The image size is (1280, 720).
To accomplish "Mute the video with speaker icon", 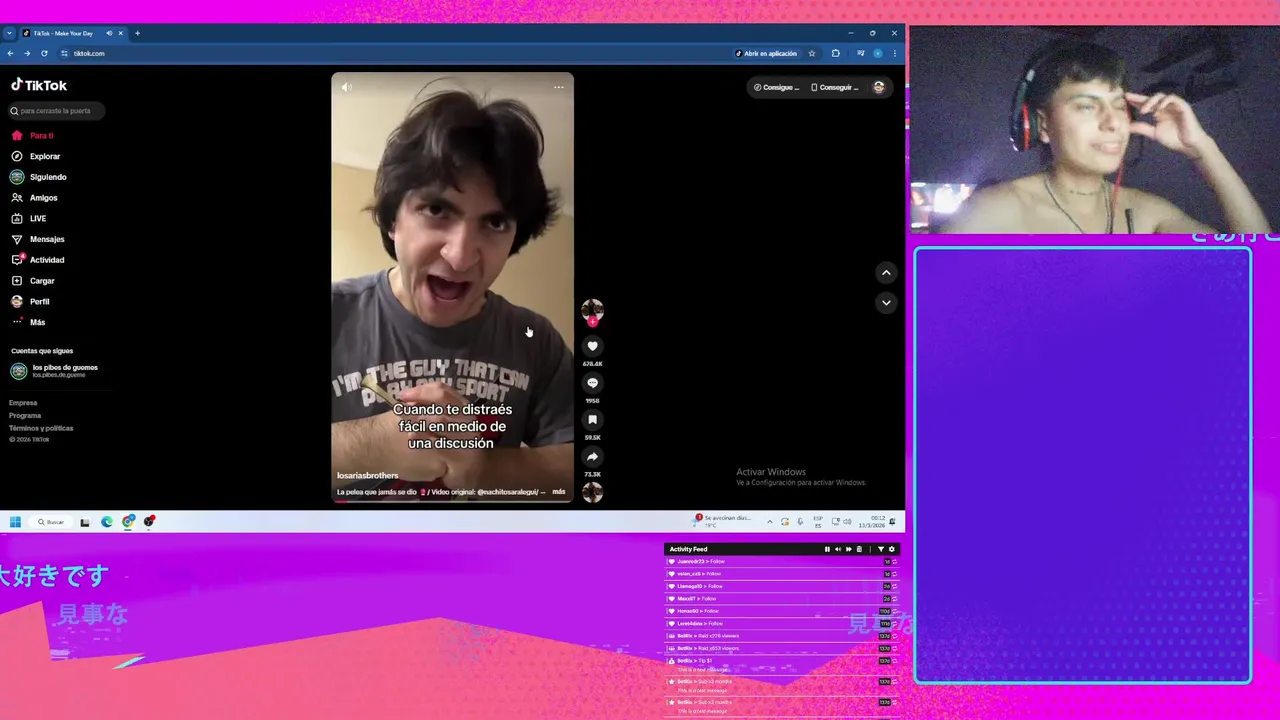I will 346,87.
